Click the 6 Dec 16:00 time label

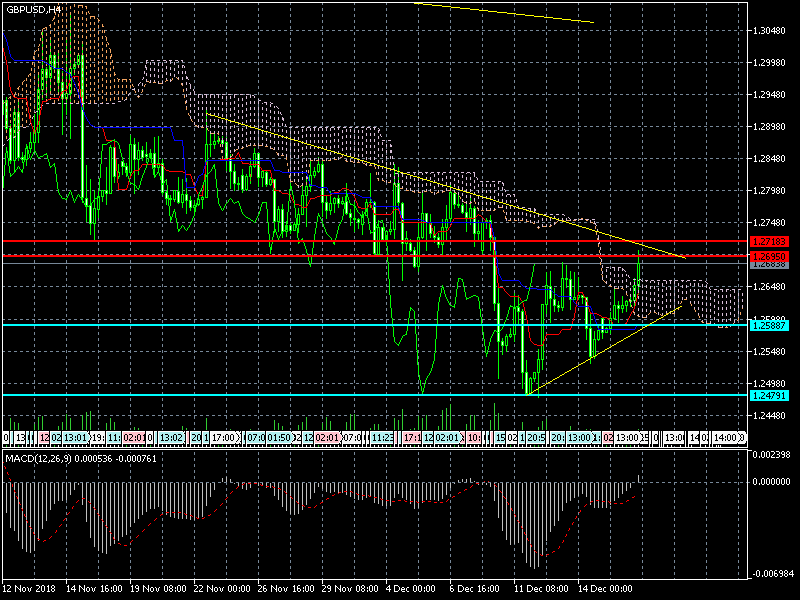pyautogui.click(x=474, y=590)
